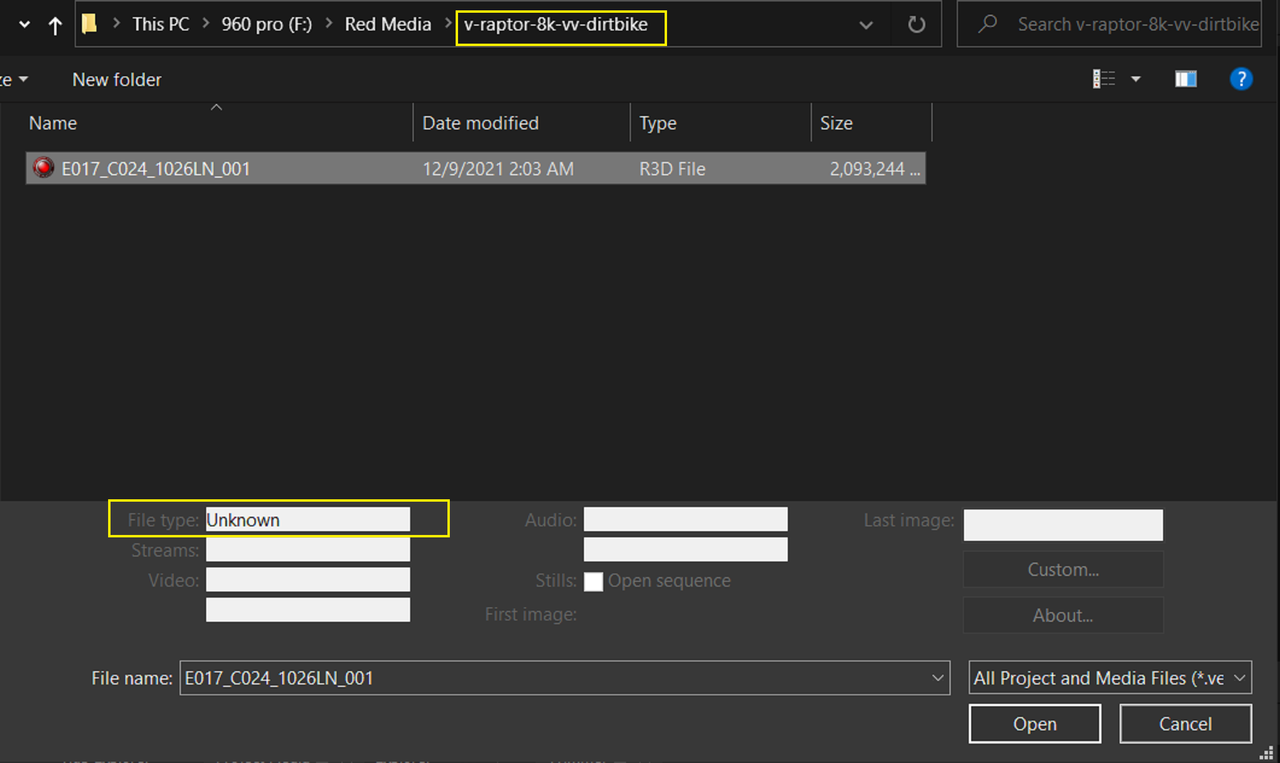Navigate to 960 pro (F:) breadcrumb
1280x763 pixels.
coord(267,24)
